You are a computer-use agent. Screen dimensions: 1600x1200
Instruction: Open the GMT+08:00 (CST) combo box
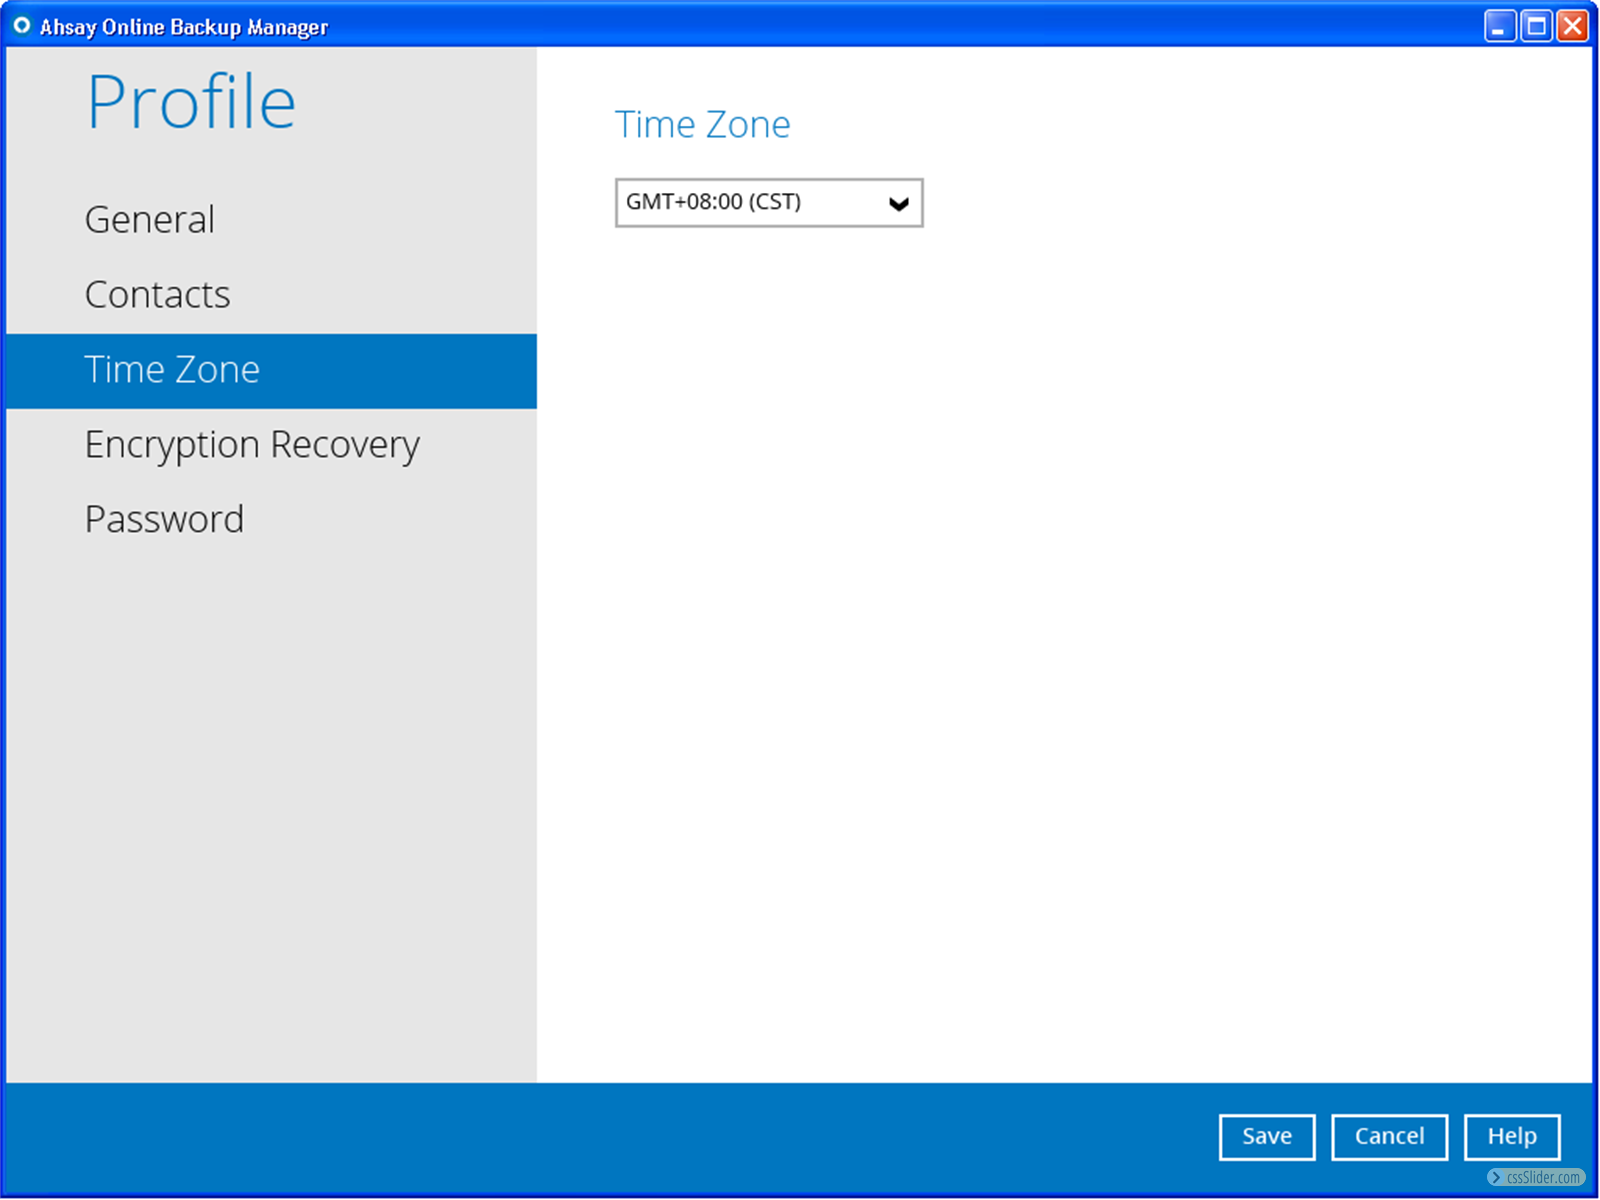pos(750,203)
